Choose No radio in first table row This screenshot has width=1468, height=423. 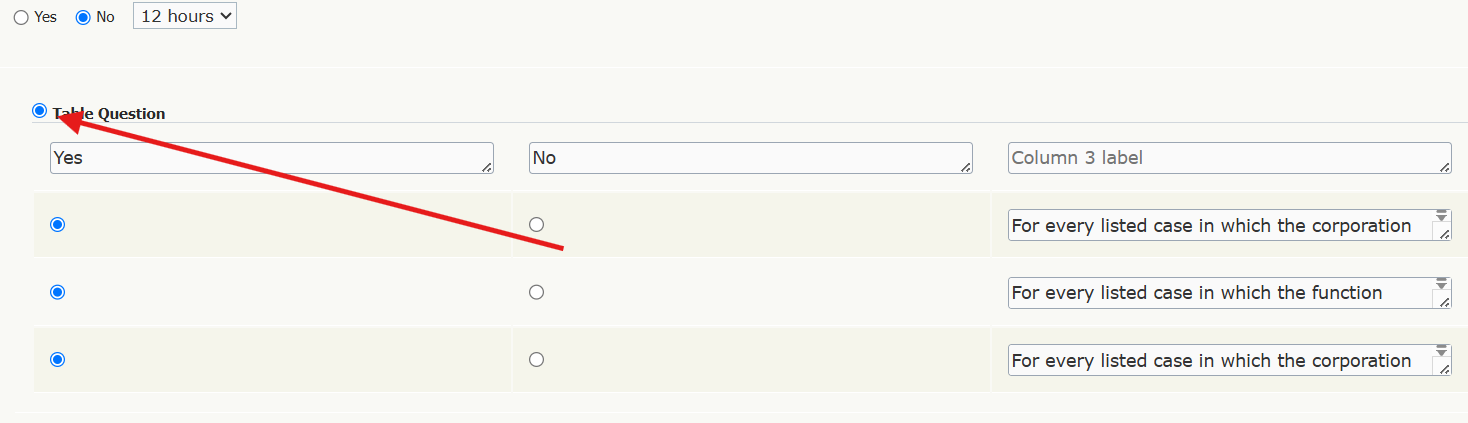pos(537,225)
